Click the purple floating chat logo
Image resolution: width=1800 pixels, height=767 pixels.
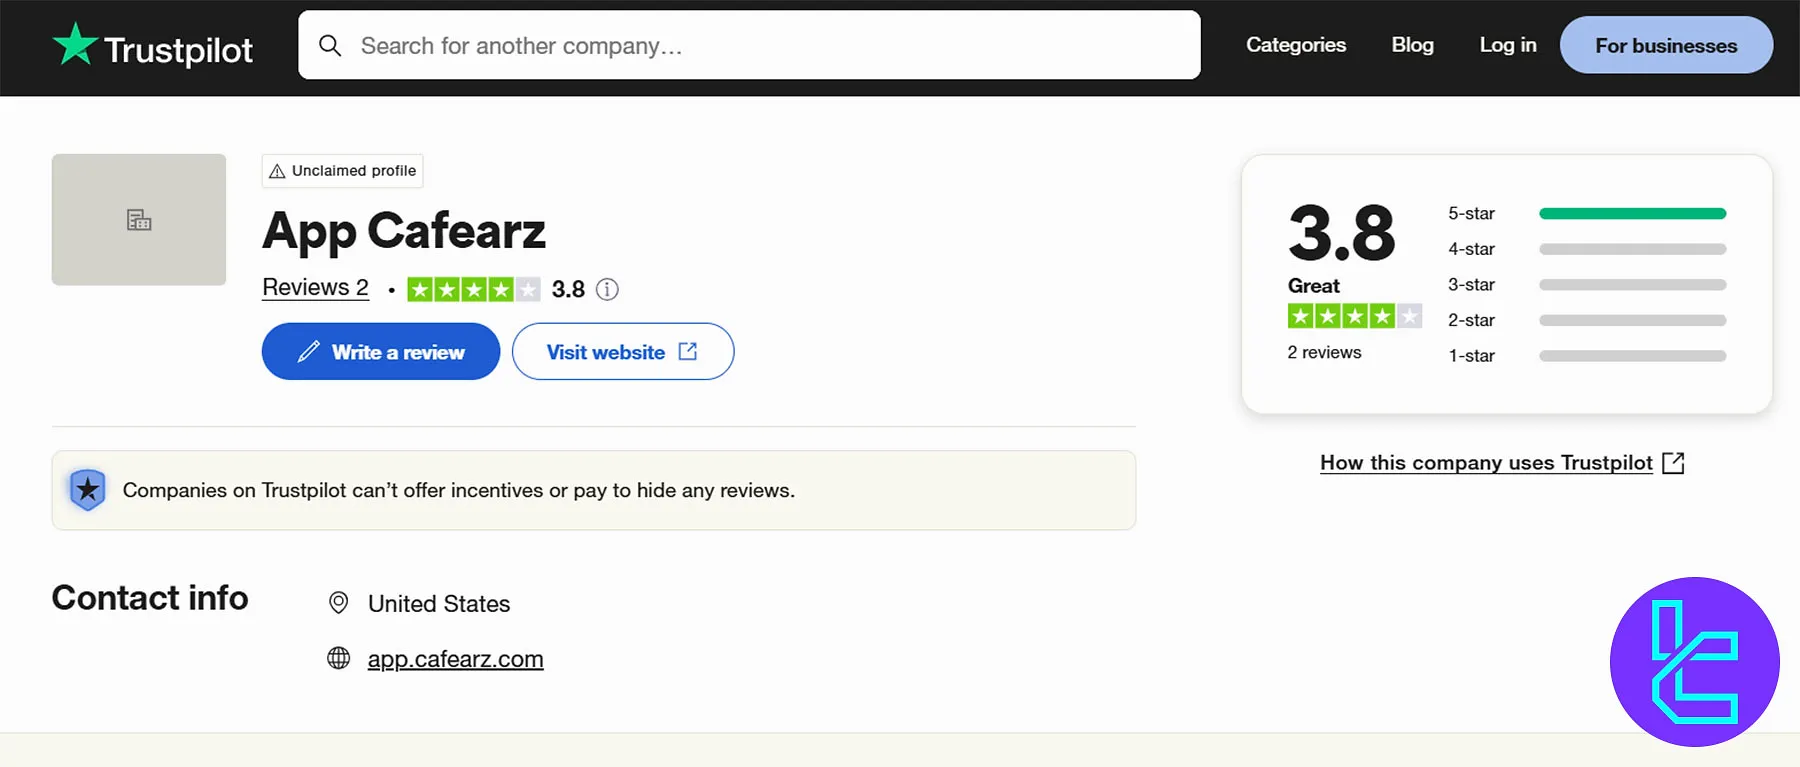(x=1694, y=662)
